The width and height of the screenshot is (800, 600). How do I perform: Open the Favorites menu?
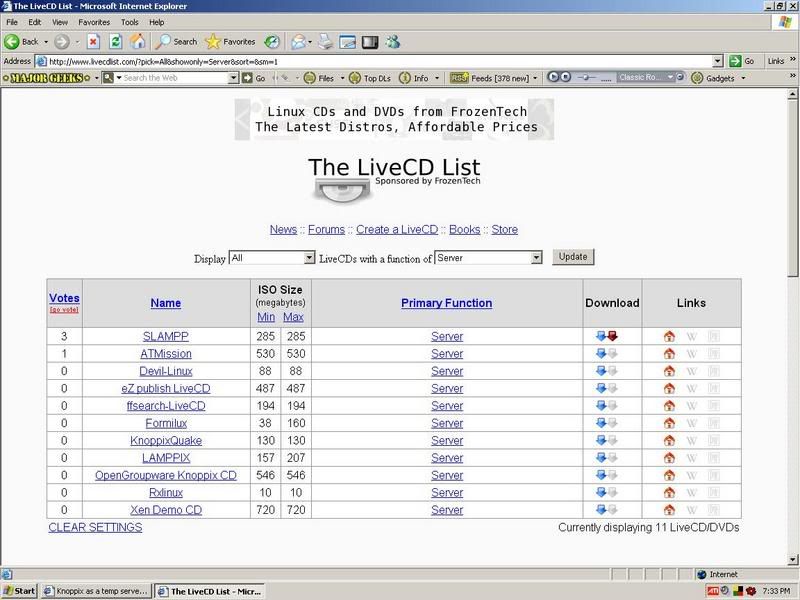click(x=94, y=22)
